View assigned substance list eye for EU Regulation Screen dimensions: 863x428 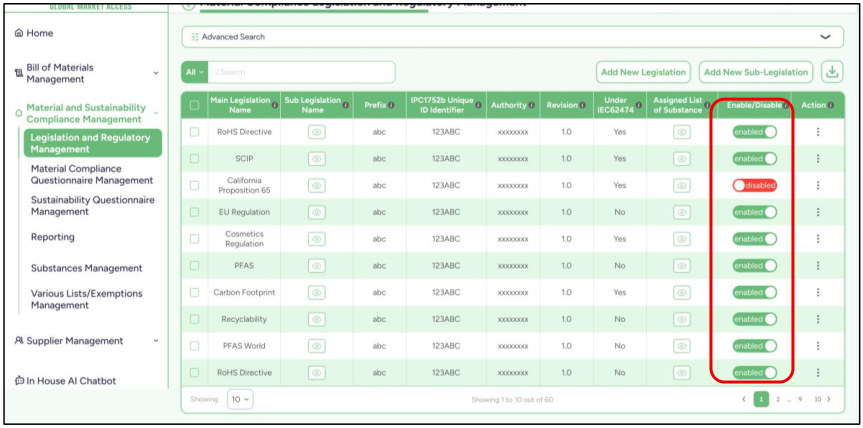pos(681,212)
